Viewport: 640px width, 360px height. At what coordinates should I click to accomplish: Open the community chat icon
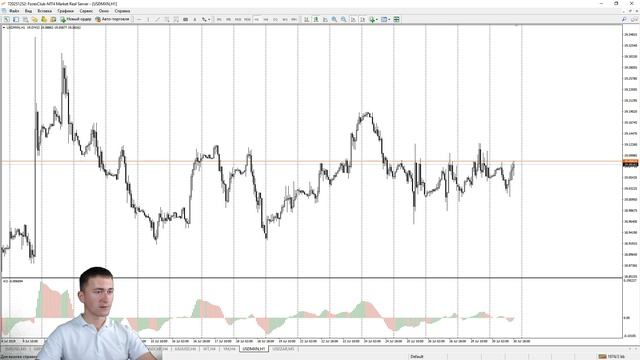[634, 19]
